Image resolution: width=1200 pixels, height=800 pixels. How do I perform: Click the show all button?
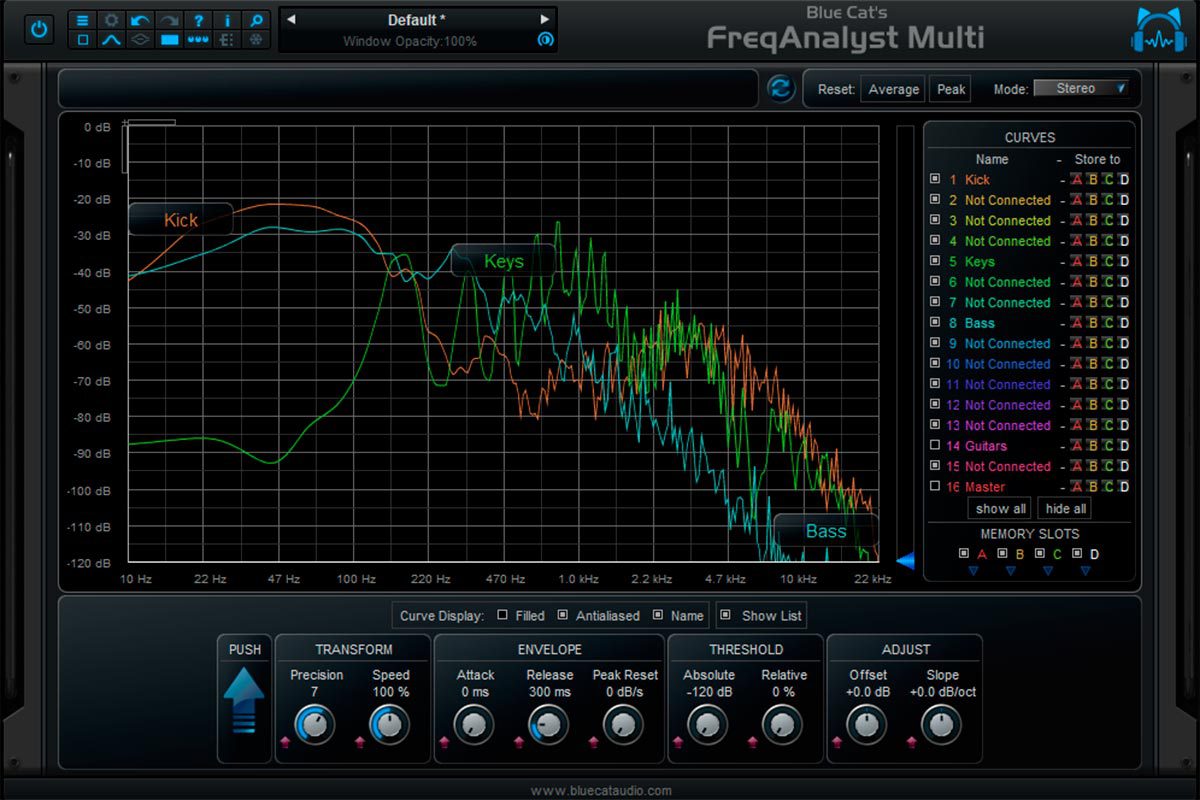1001,509
